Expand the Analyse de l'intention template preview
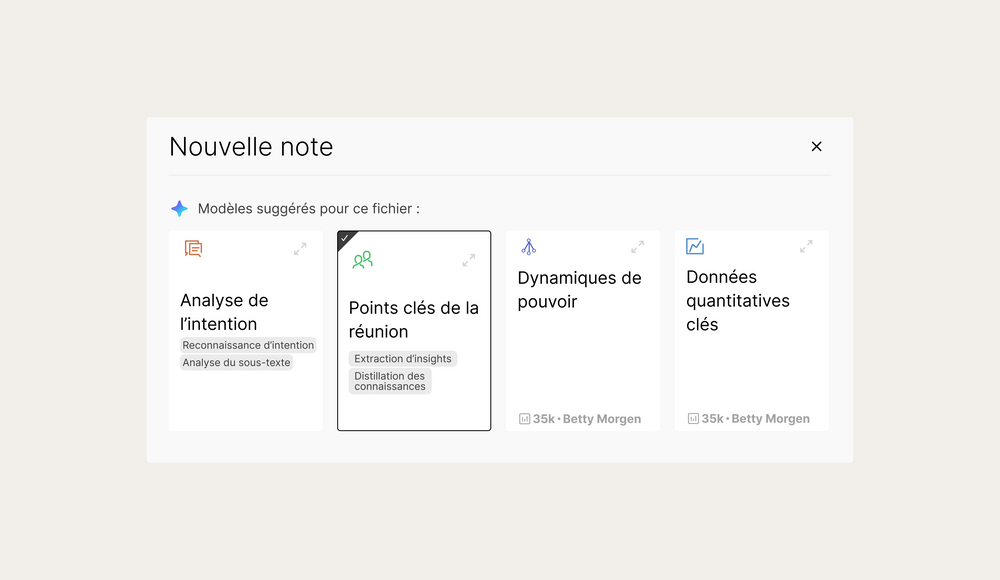This screenshot has height=580, width=1000. click(x=300, y=249)
